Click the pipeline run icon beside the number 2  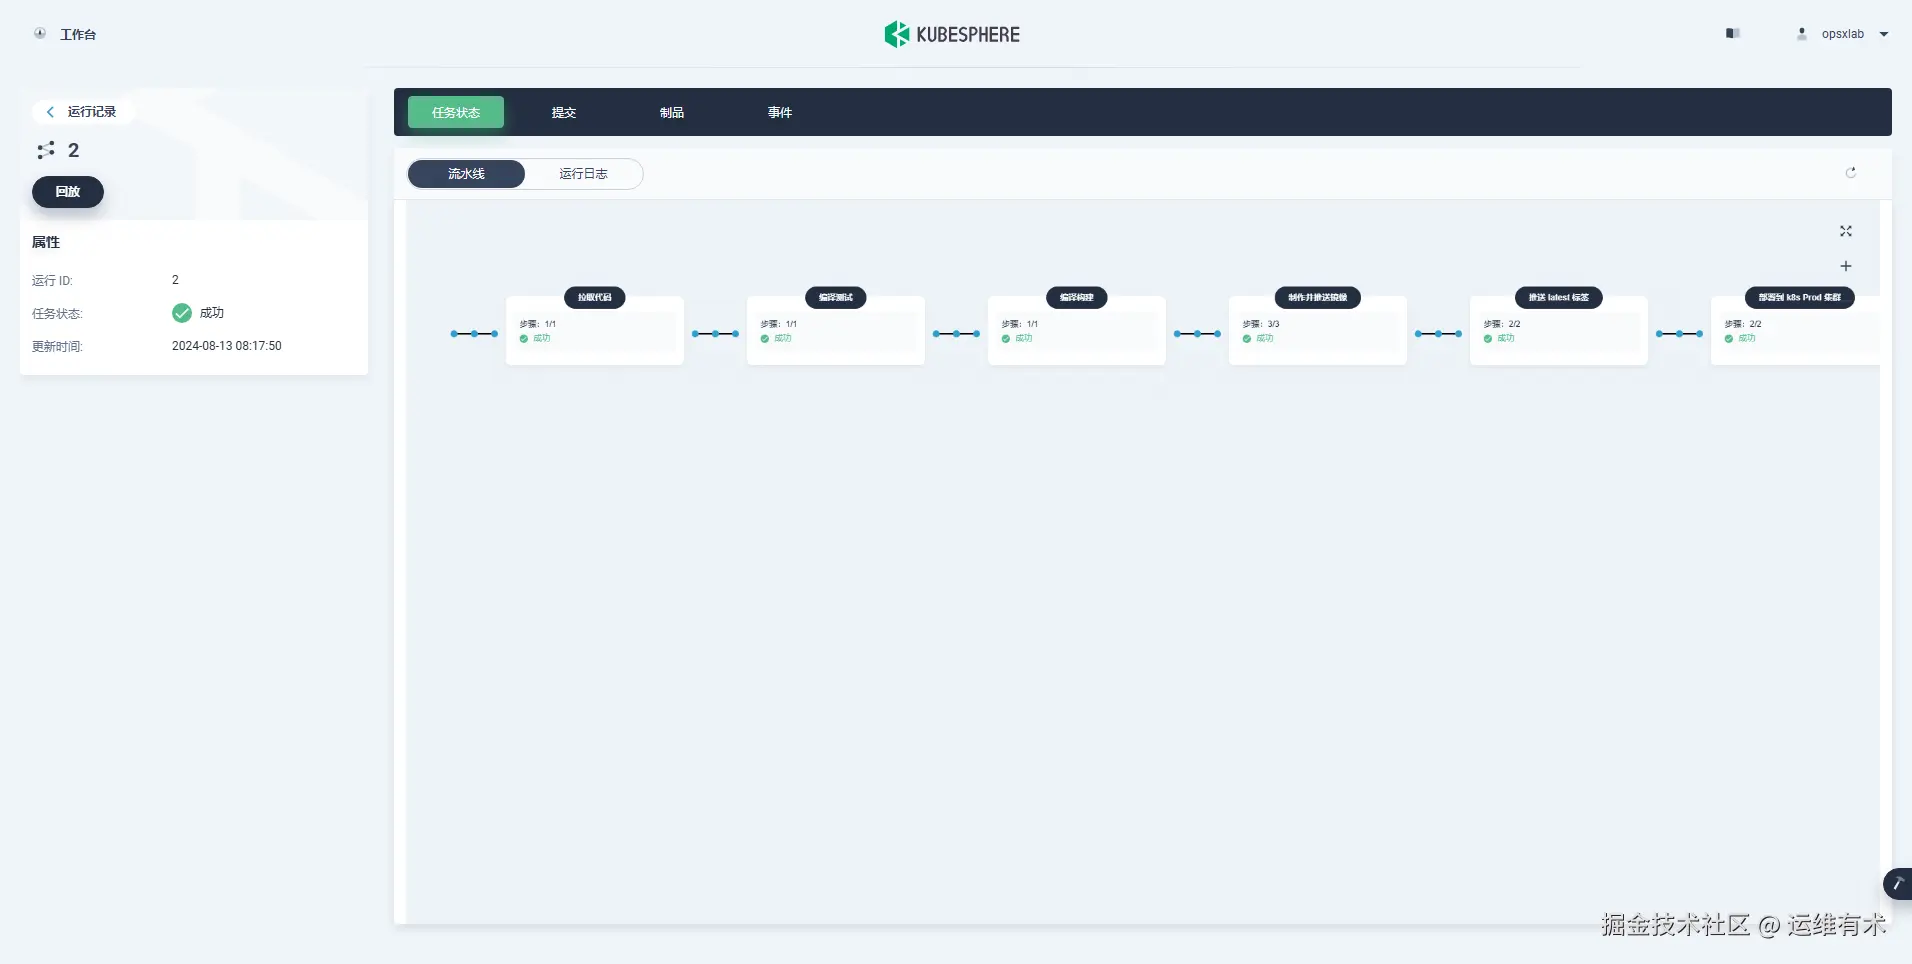46,150
